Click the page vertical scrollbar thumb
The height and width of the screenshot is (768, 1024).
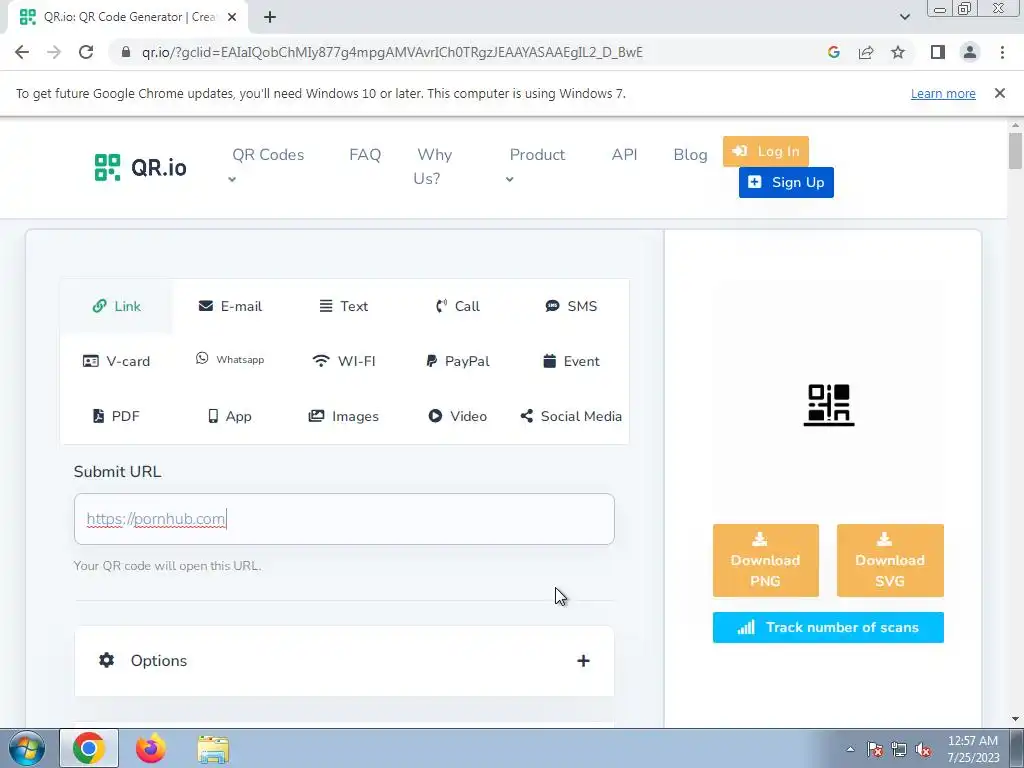tap(1015, 151)
